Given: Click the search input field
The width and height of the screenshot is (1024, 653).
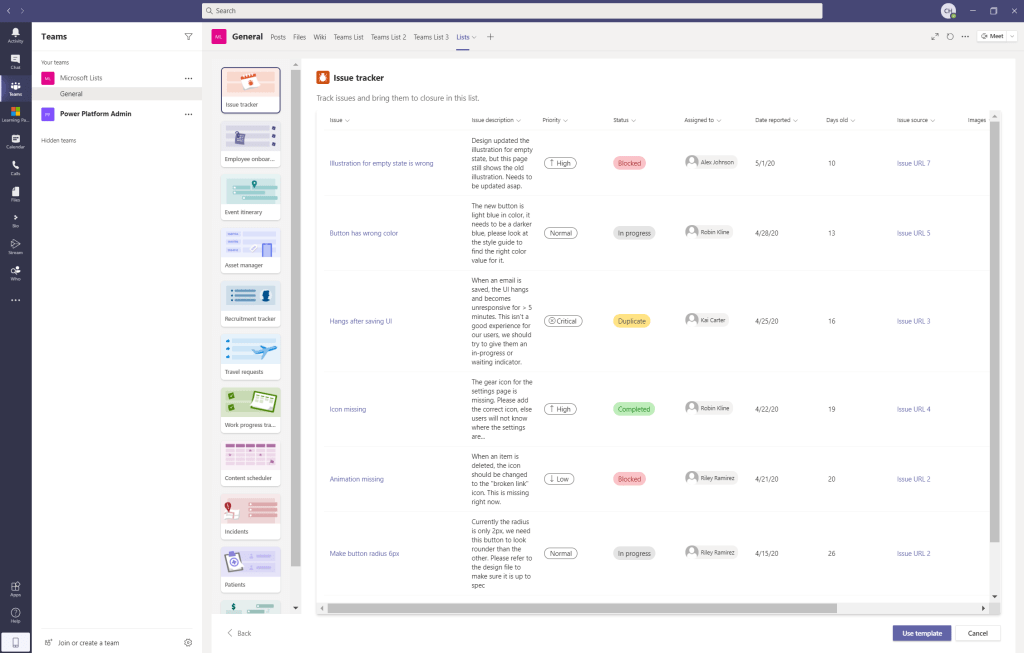Looking at the screenshot, I should [x=512, y=11].
